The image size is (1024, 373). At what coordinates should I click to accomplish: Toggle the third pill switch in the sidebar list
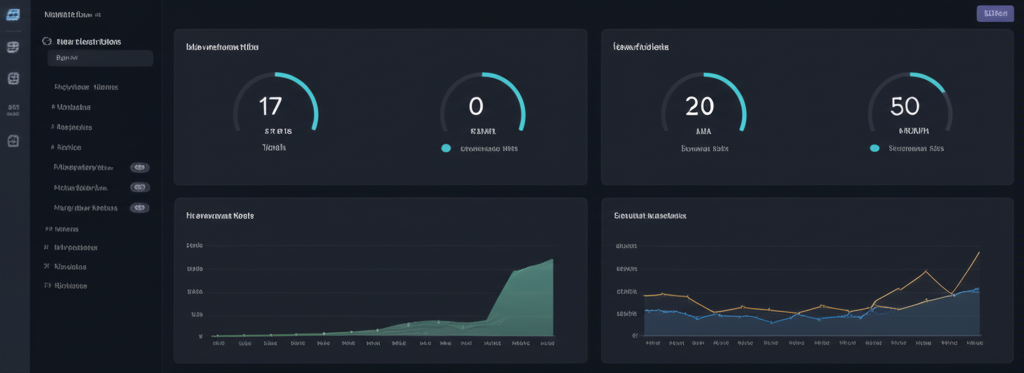(x=139, y=208)
